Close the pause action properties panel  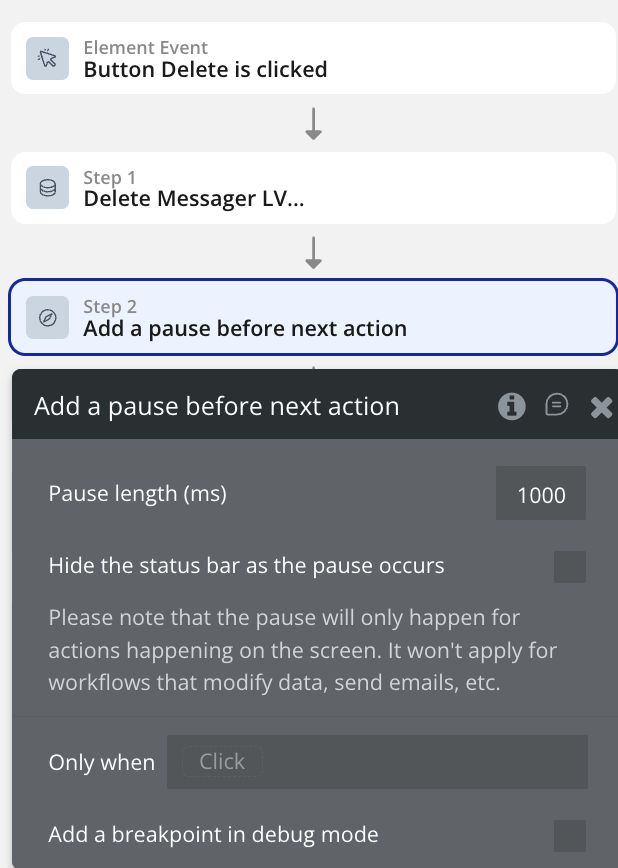[x=601, y=406]
